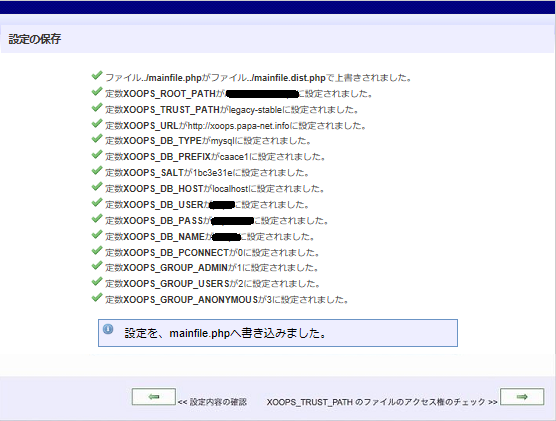The width and height of the screenshot is (556, 421).
Task: Click checkmark next to XOOPS_GROUP_ANONYMOUS
Action: pyautogui.click(x=97, y=298)
